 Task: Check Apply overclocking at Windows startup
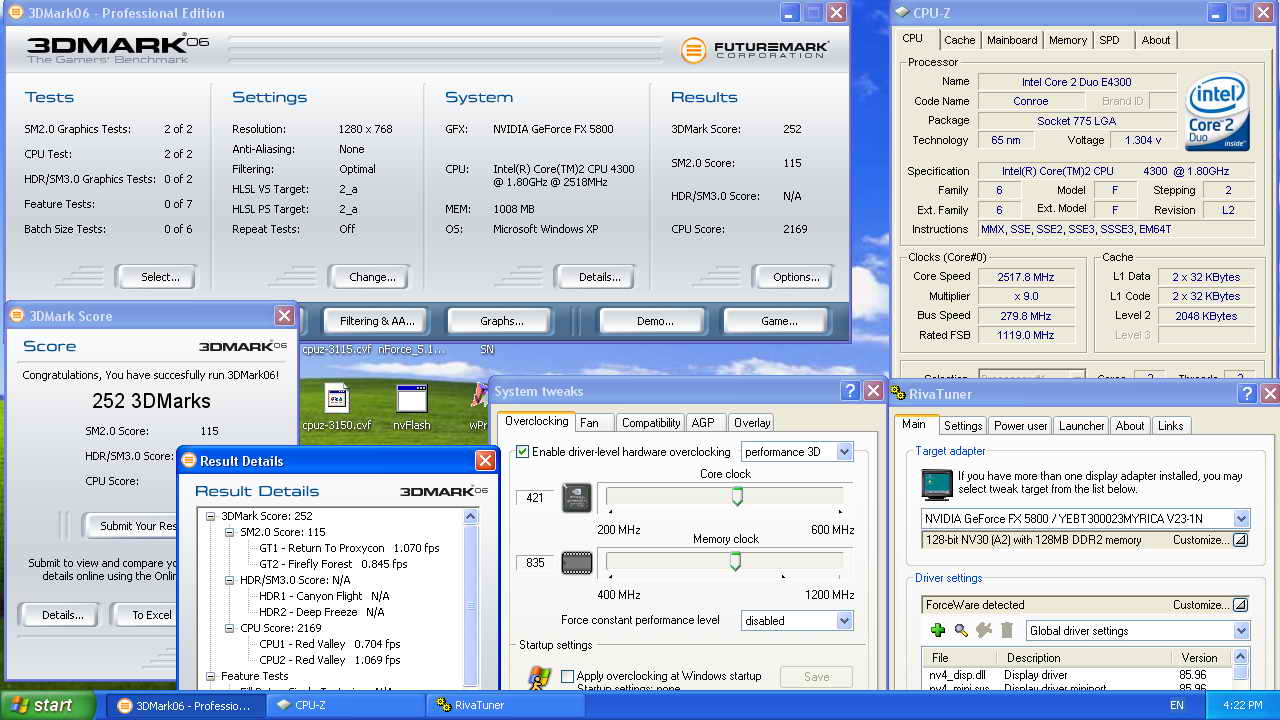click(567, 676)
